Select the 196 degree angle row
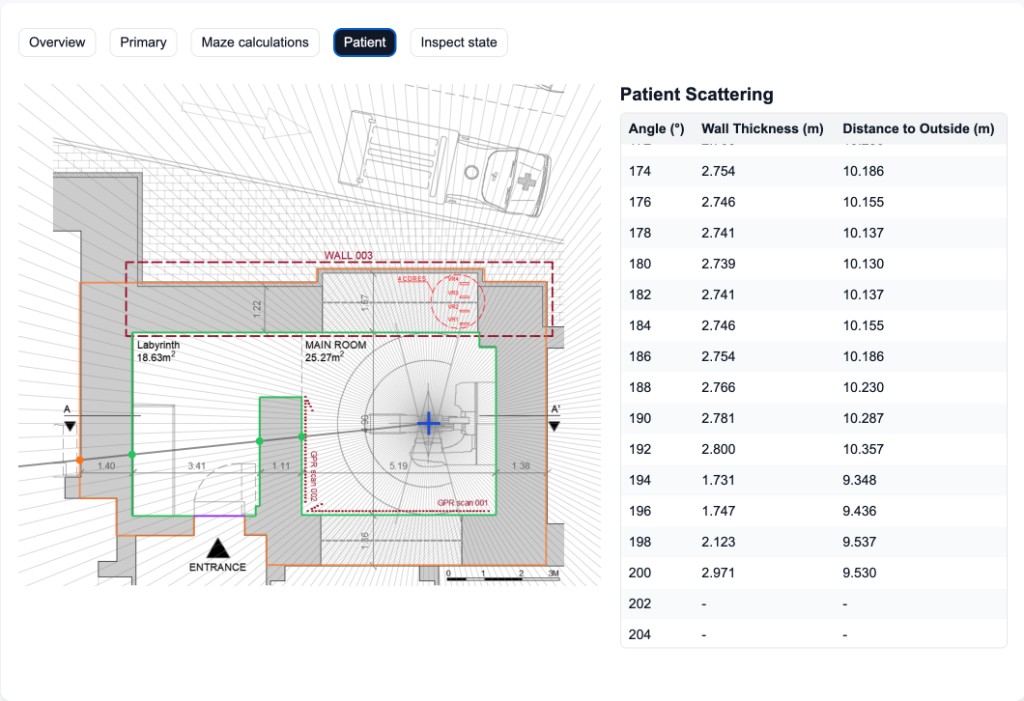The width and height of the screenshot is (1024, 701). (814, 511)
